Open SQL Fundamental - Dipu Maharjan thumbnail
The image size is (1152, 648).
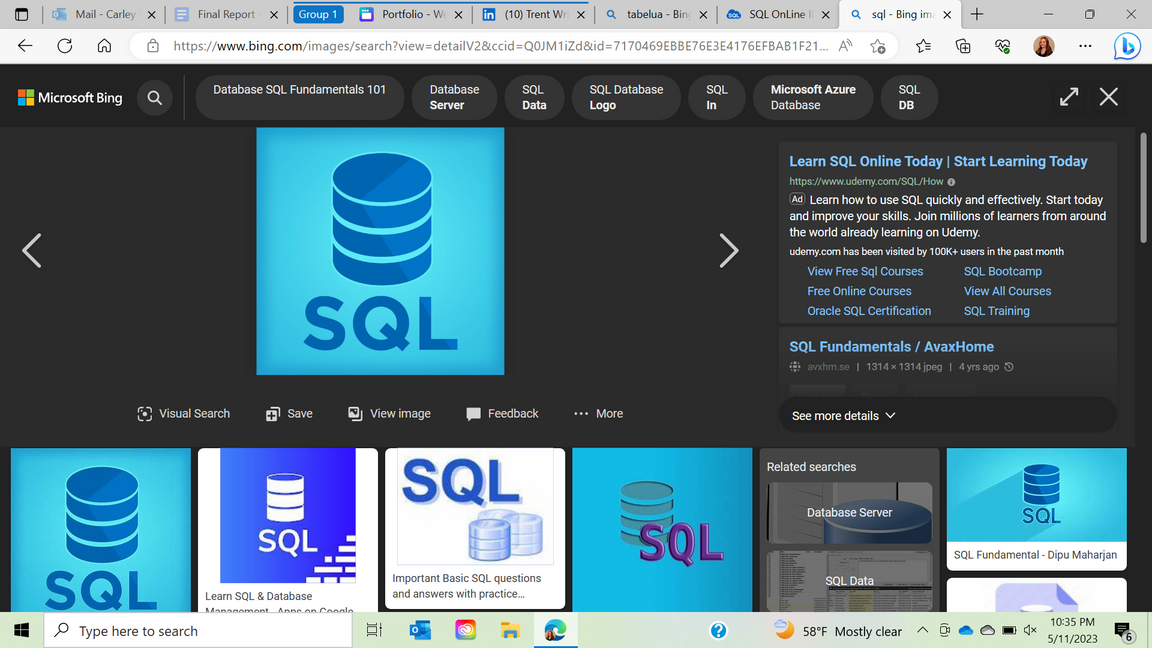(x=1036, y=508)
